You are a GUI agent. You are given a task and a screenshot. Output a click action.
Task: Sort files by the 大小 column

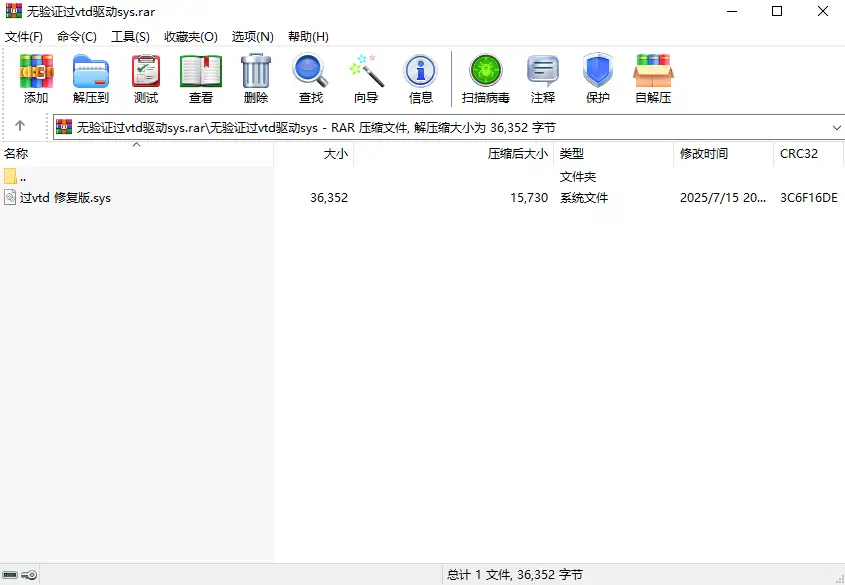coord(332,154)
